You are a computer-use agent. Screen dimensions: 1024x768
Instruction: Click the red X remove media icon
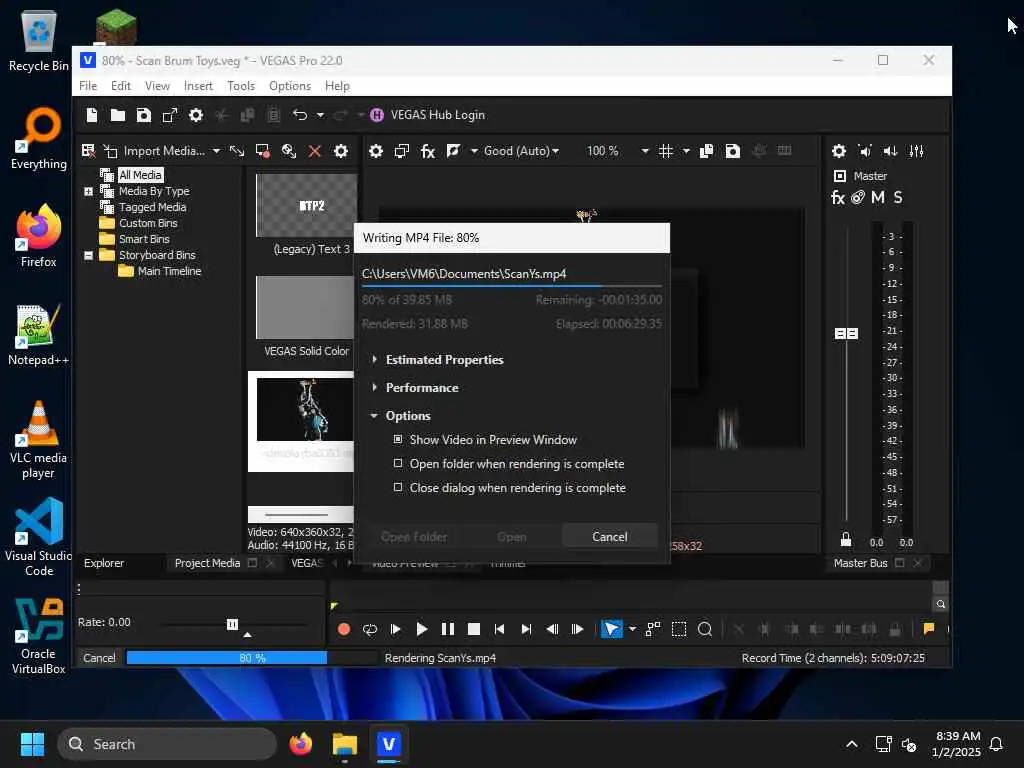tap(315, 151)
